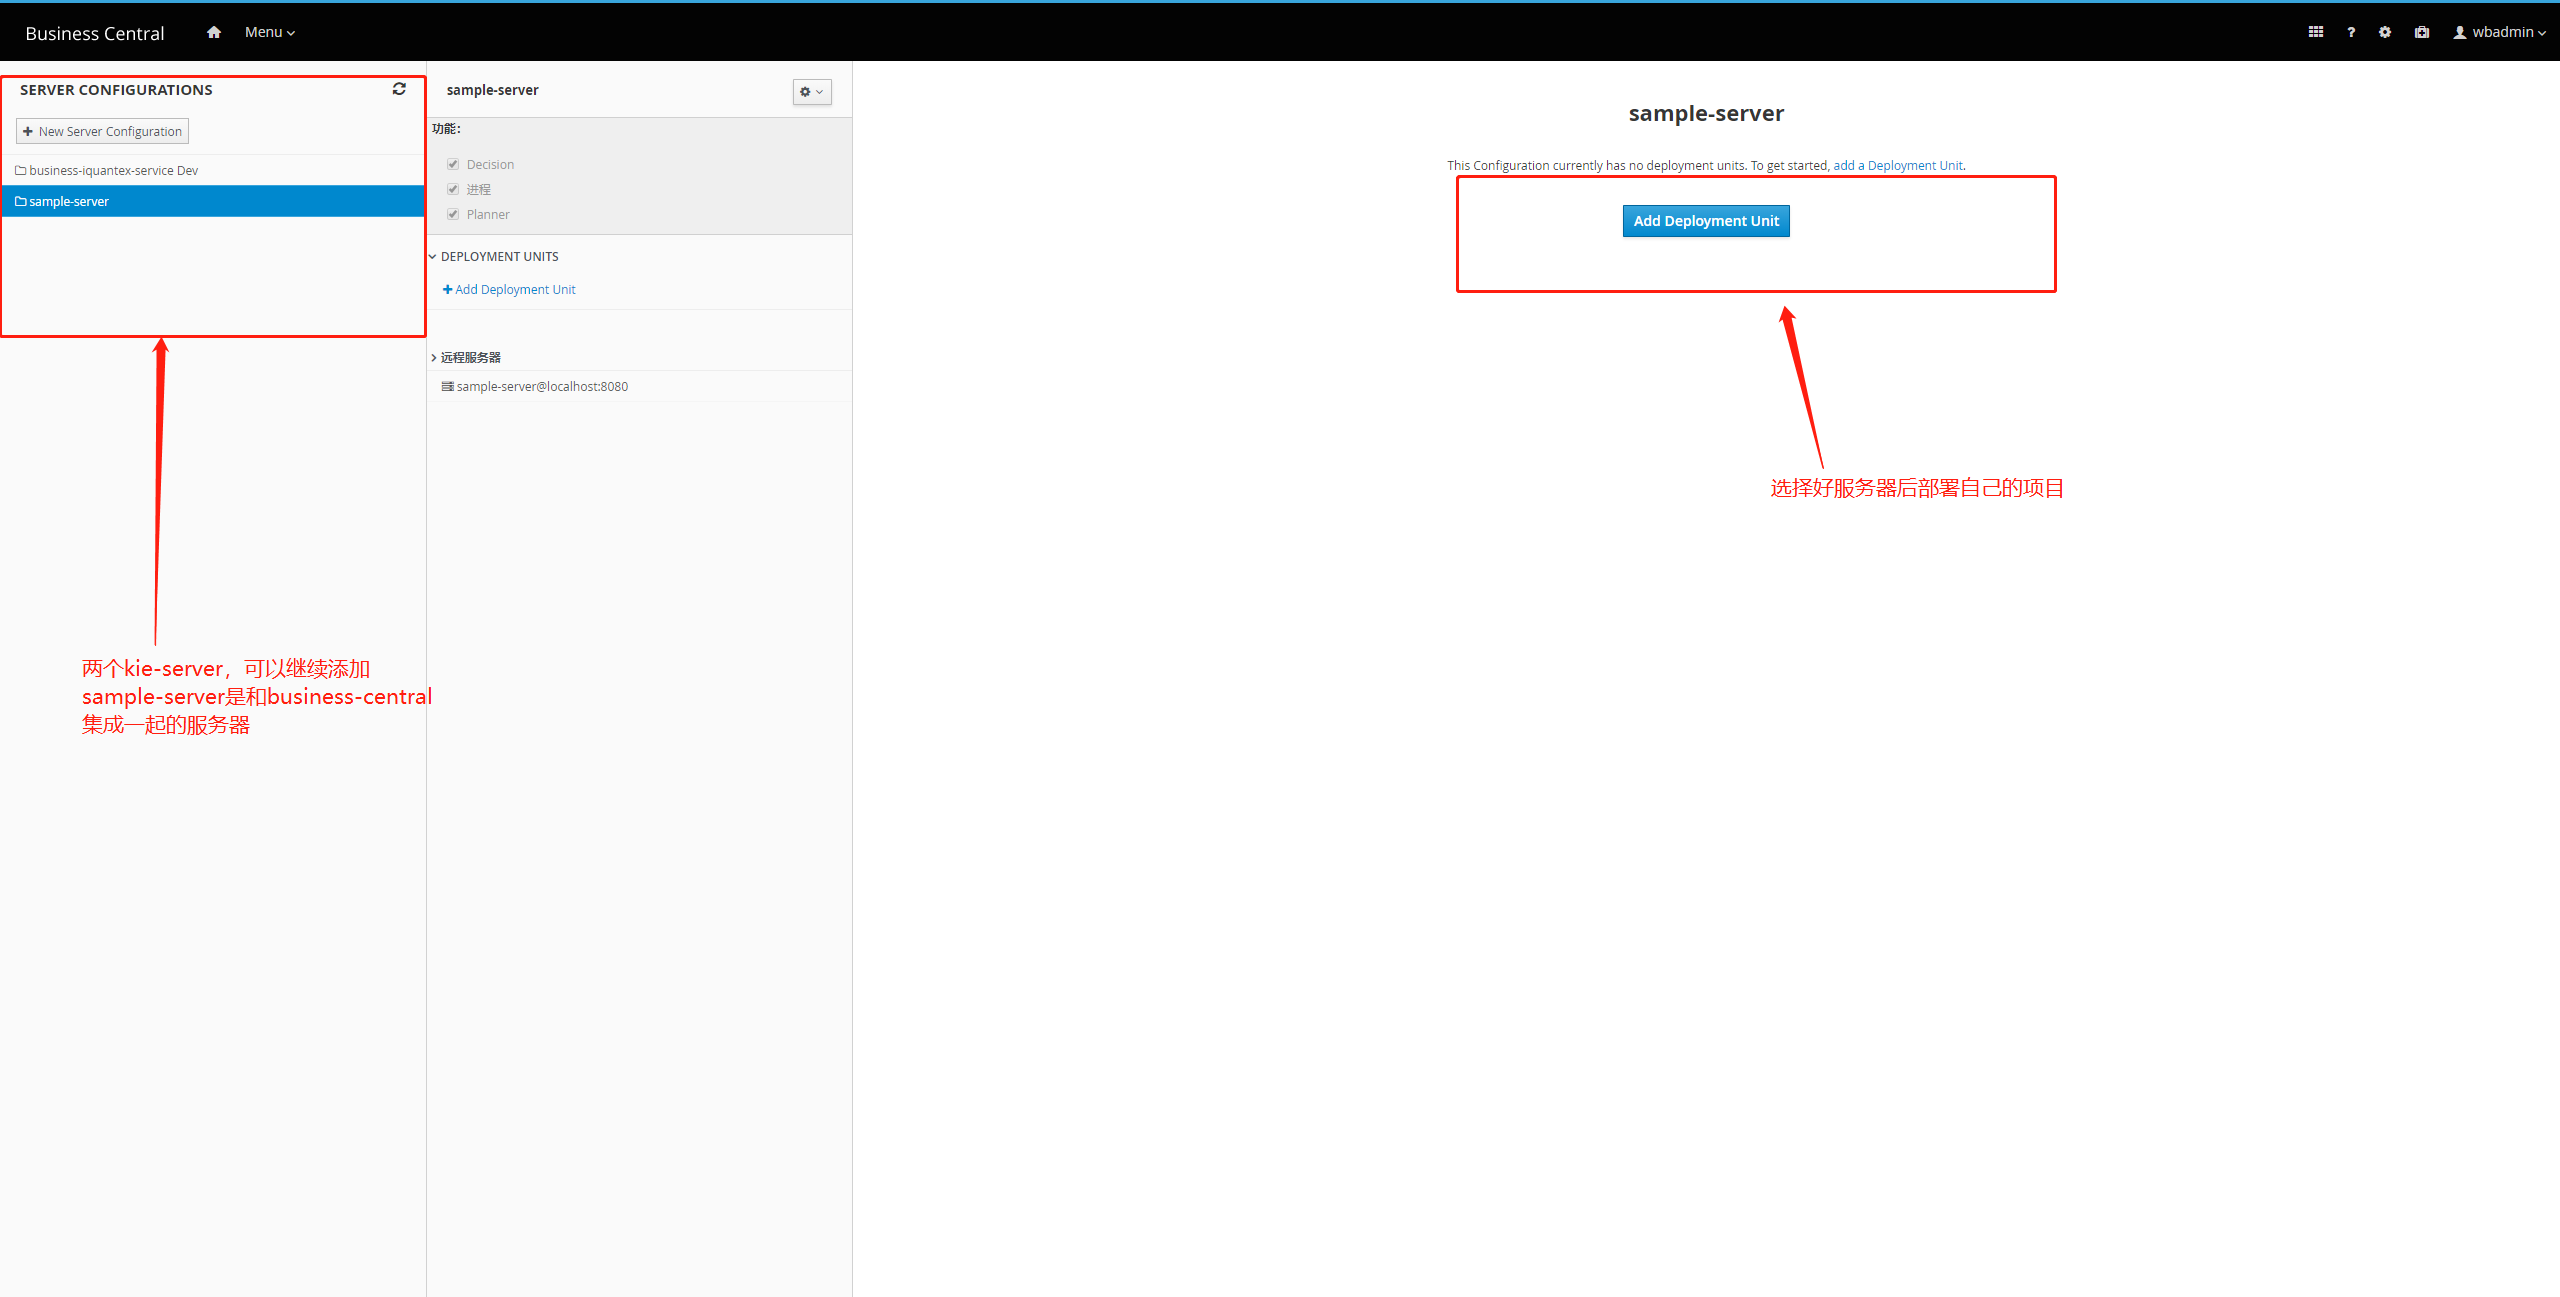Open admin settings gear in header

2385,32
